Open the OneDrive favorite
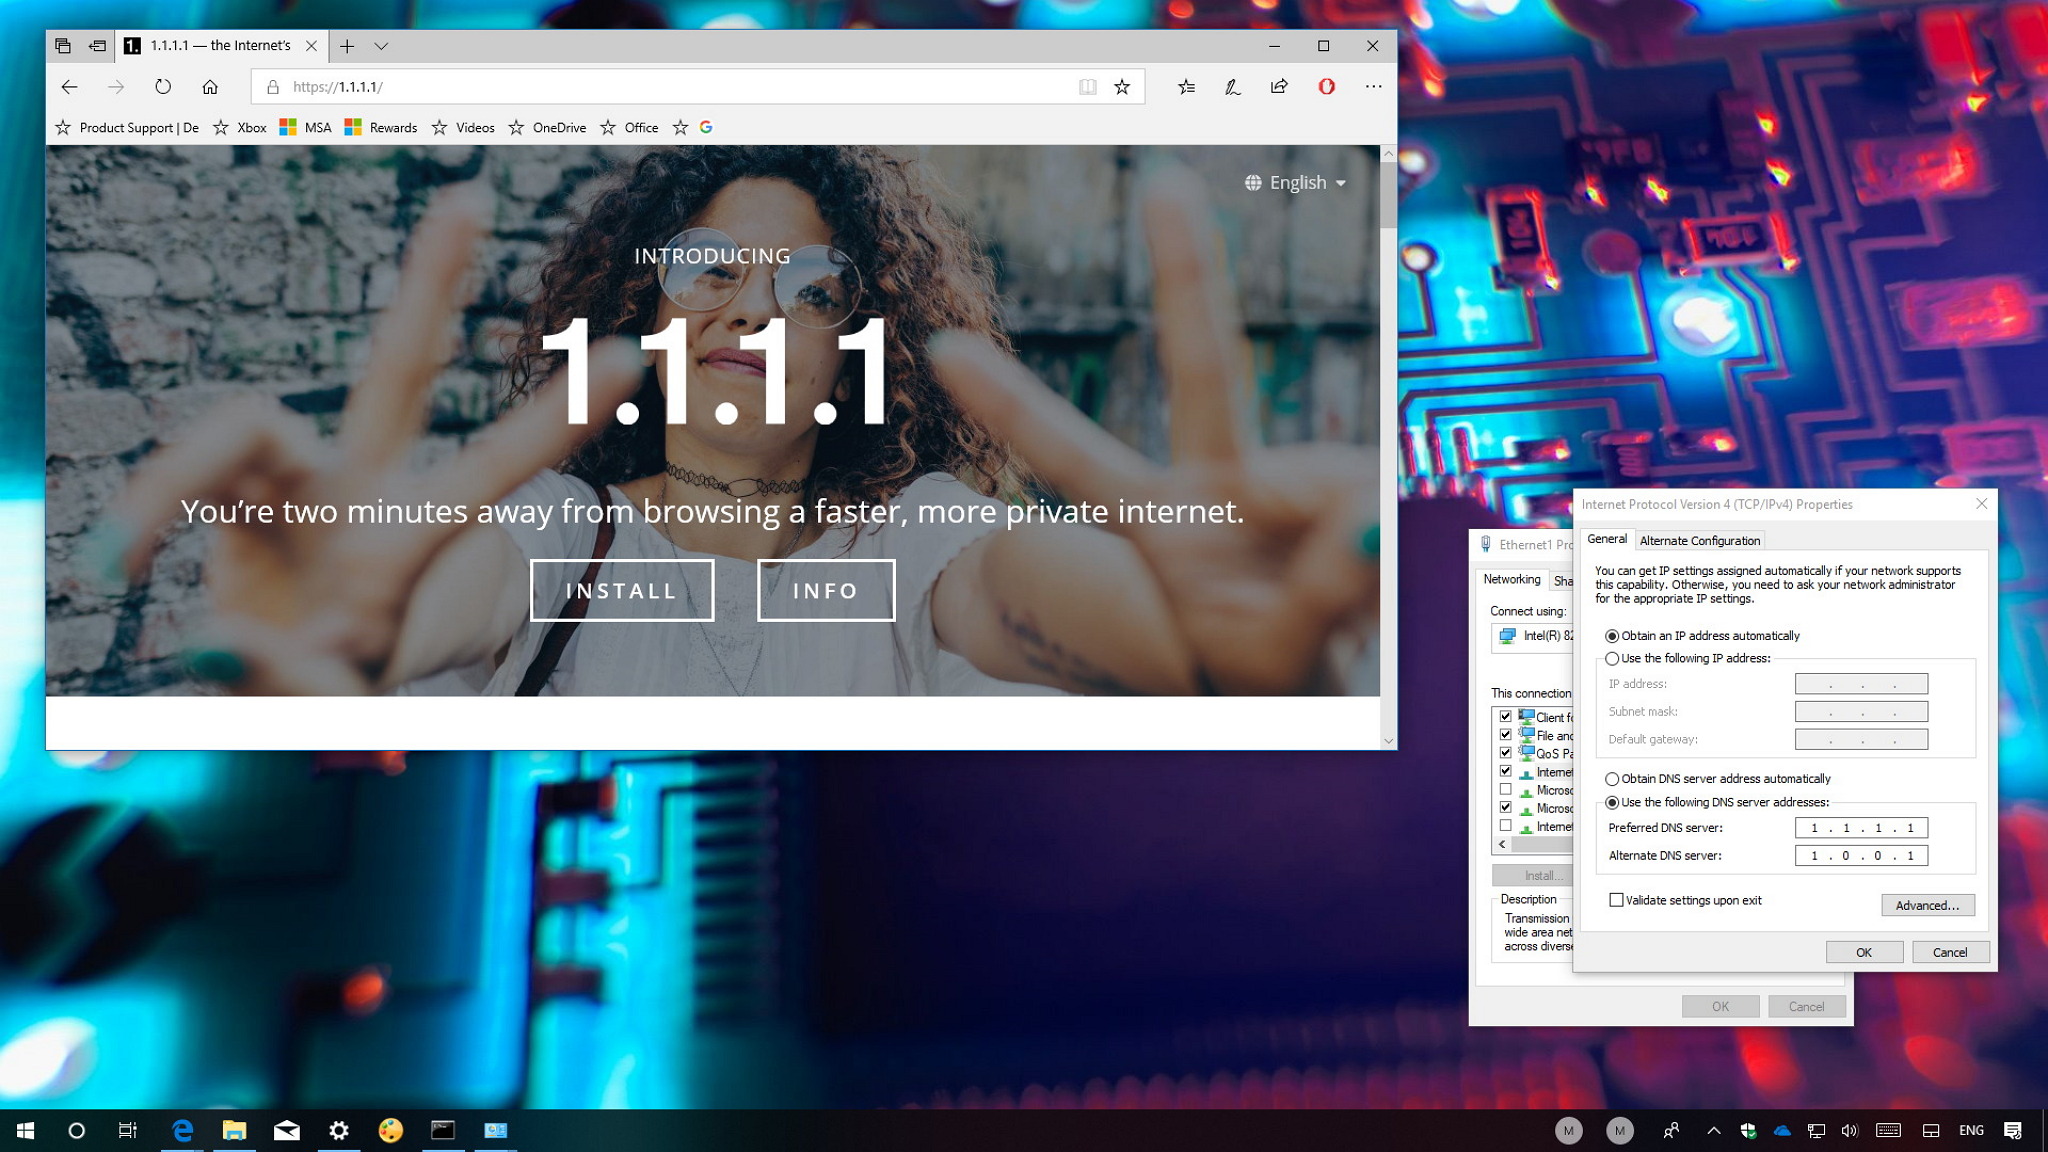The width and height of the screenshot is (2048, 1152). [x=547, y=128]
